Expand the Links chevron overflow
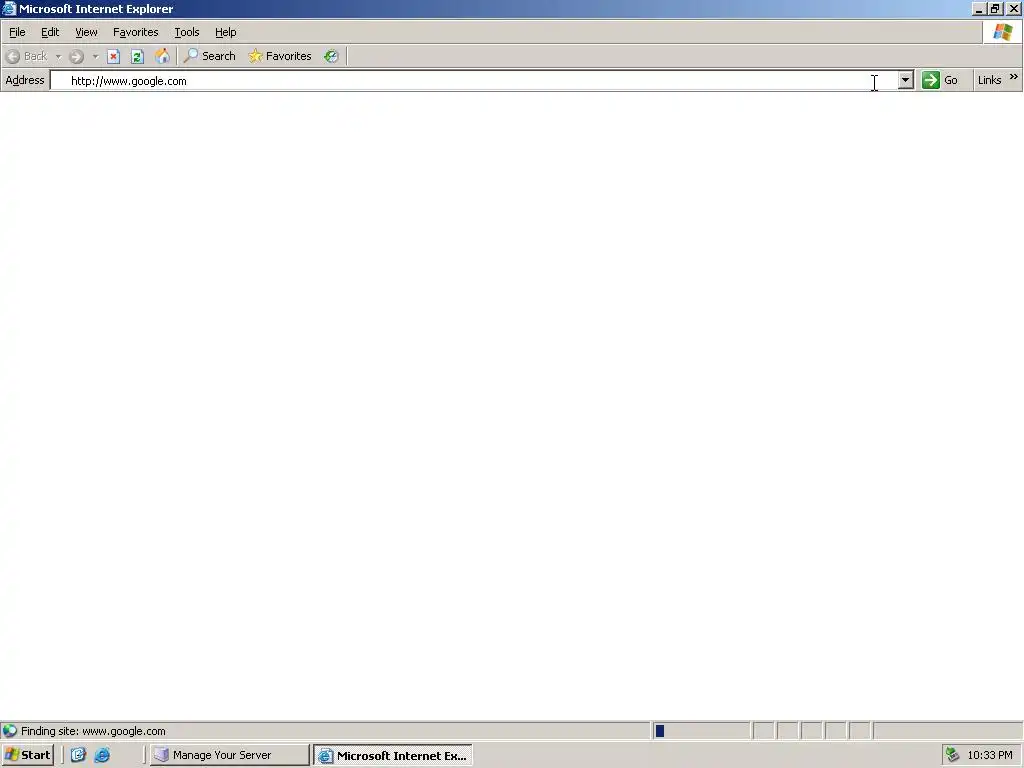This screenshot has width=1024, height=768. coord(1014,77)
